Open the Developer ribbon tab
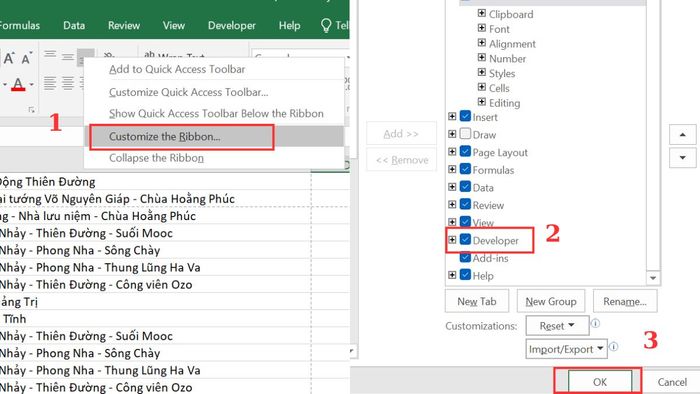The width and height of the screenshot is (700, 394). coord(232,25)
